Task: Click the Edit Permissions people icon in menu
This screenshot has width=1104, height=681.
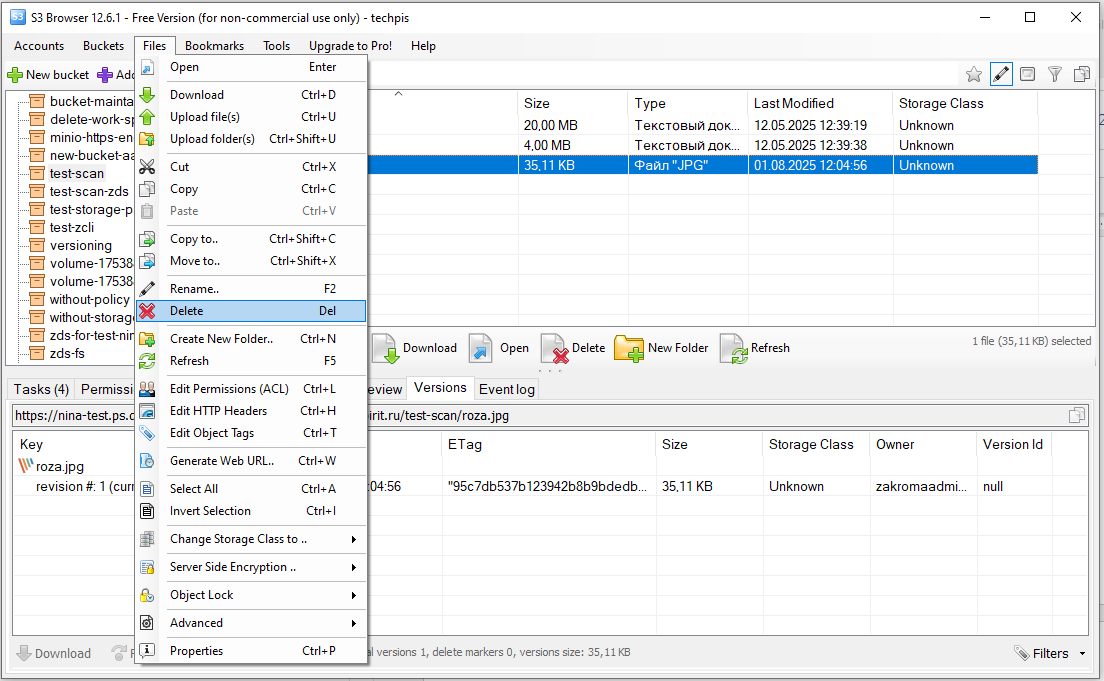Action: pos(147,389)
